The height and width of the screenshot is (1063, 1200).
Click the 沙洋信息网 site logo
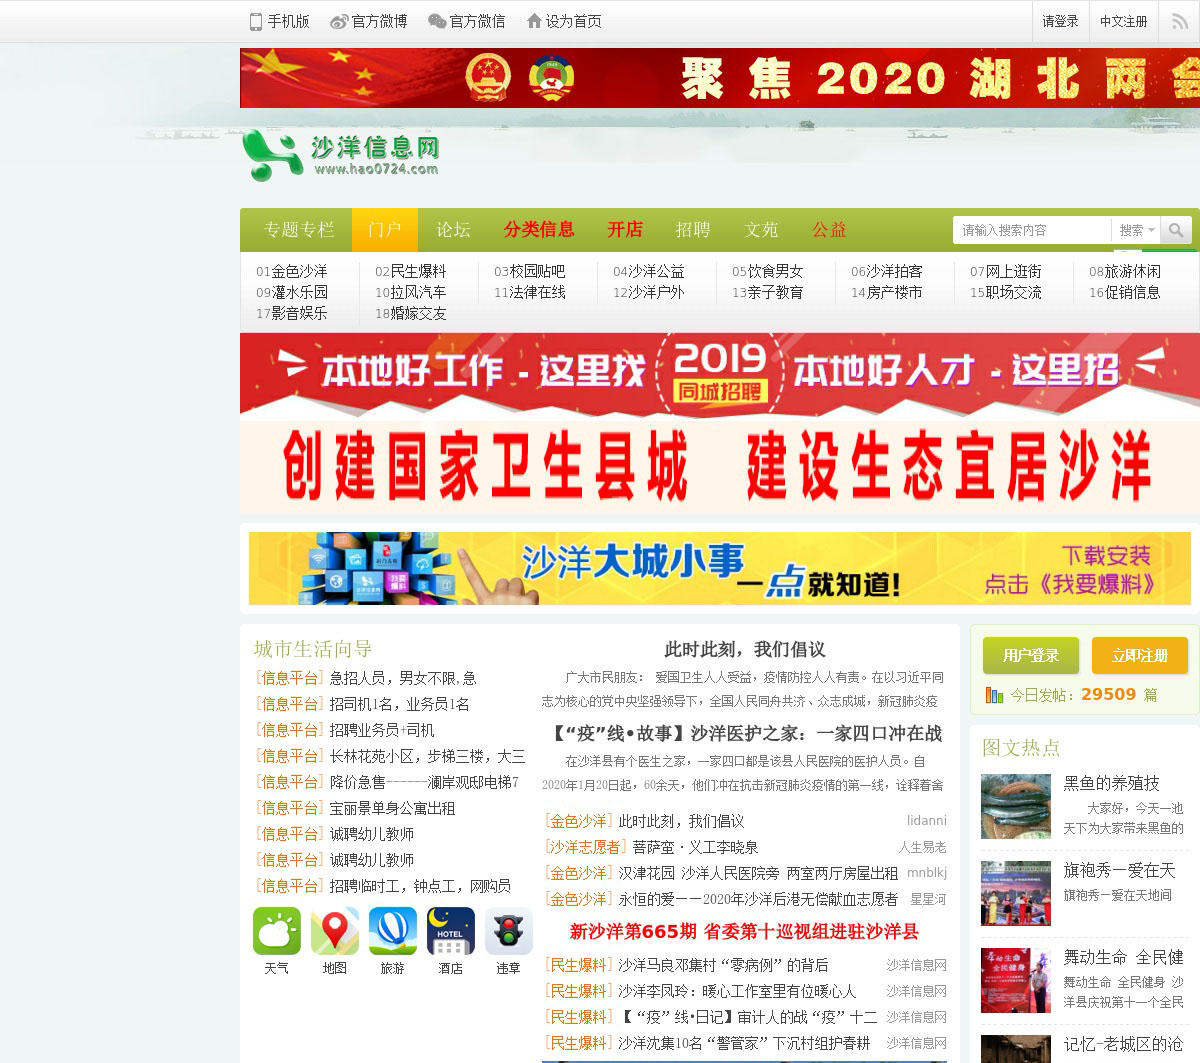coord(341,155)
